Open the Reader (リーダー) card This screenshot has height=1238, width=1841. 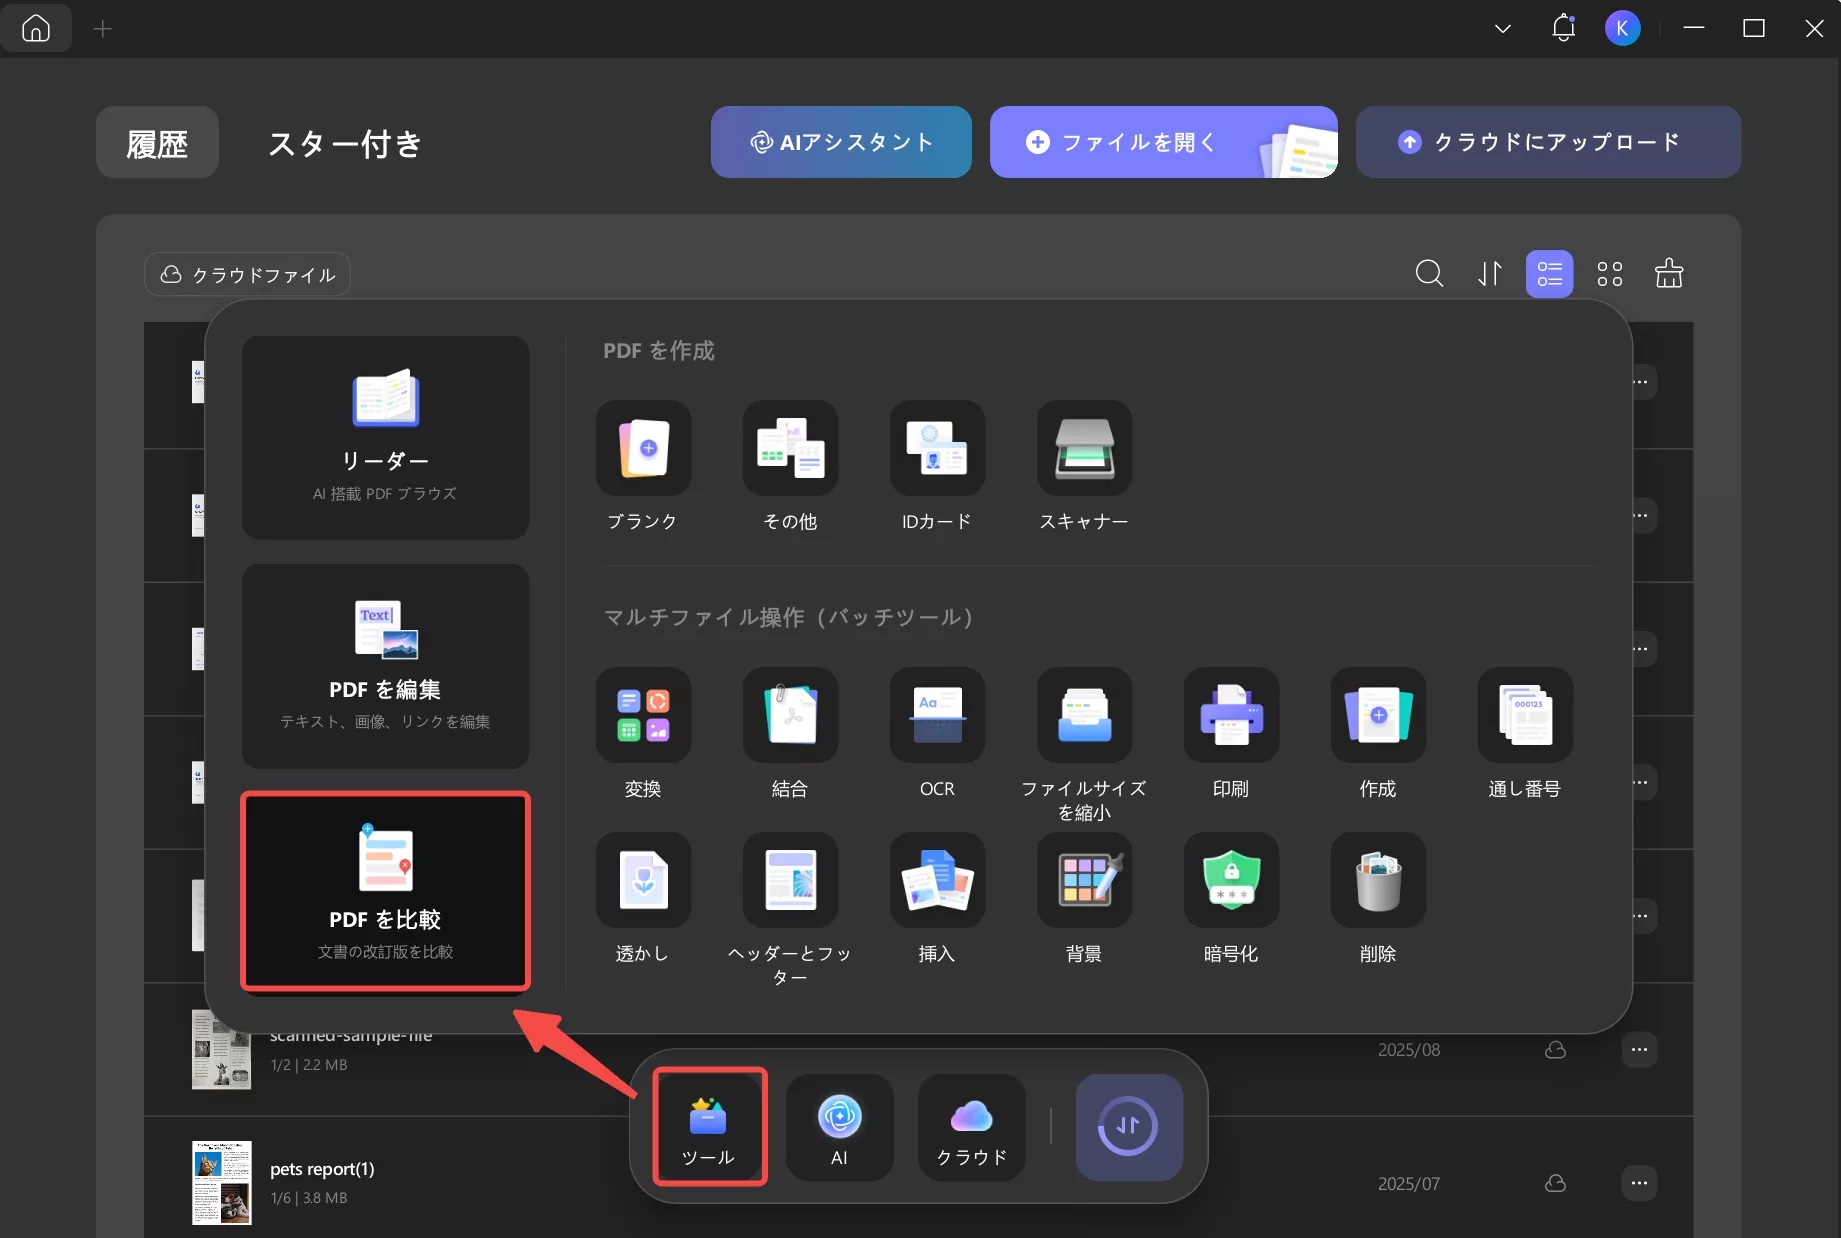(385, 437)
